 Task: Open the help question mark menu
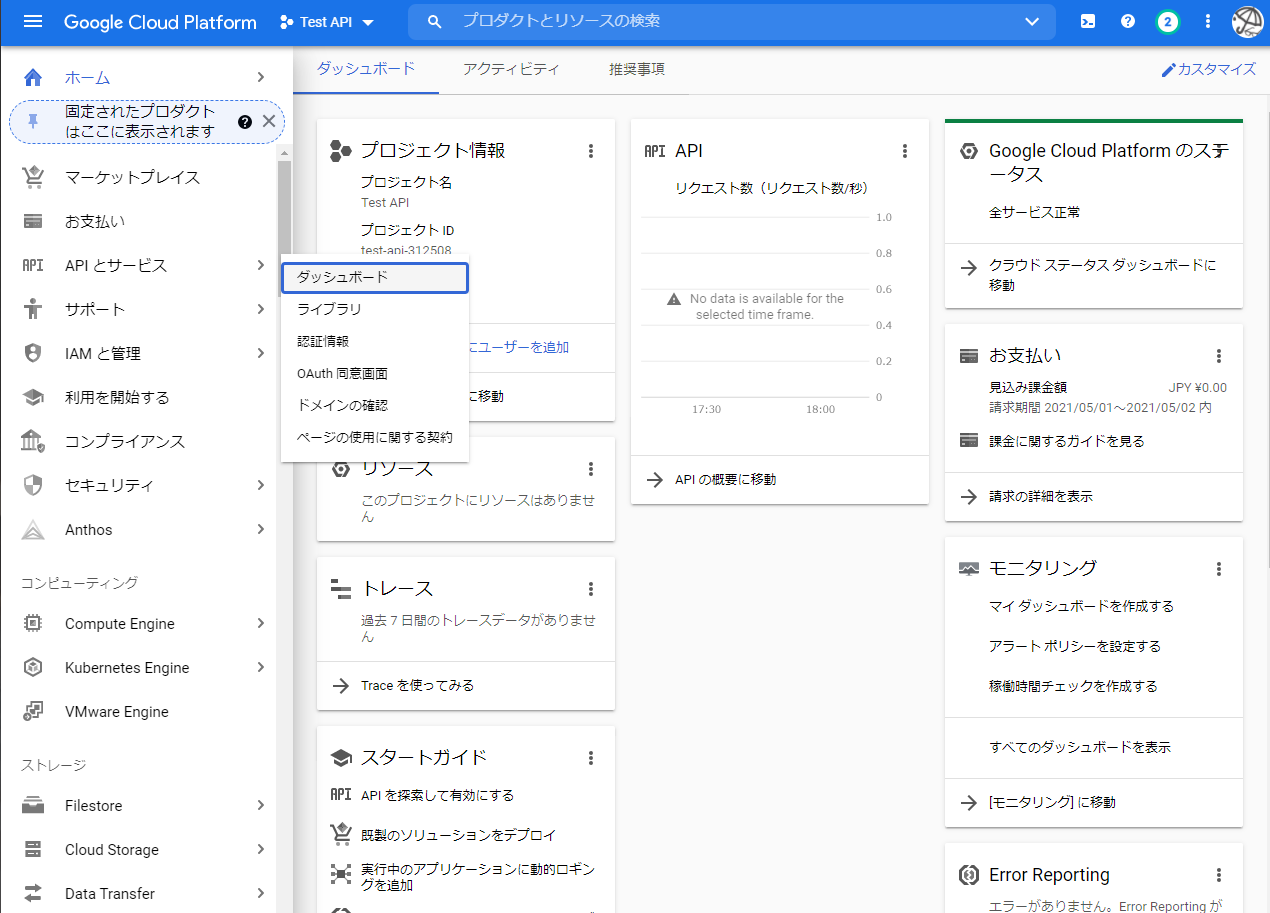pos(1128,21)
